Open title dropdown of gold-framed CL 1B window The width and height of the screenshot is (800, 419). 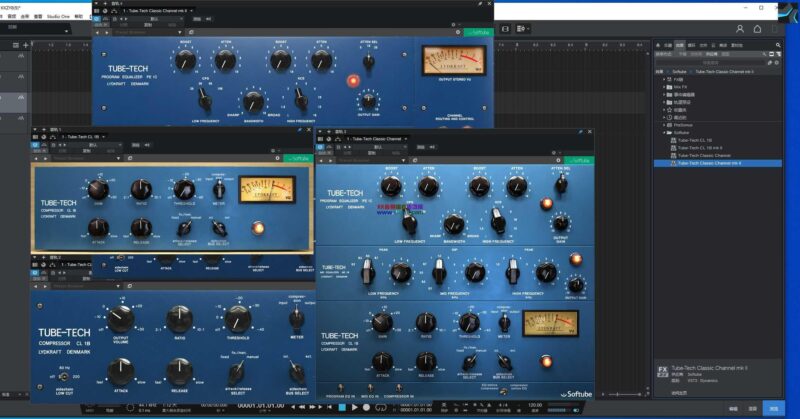point(104,137)
